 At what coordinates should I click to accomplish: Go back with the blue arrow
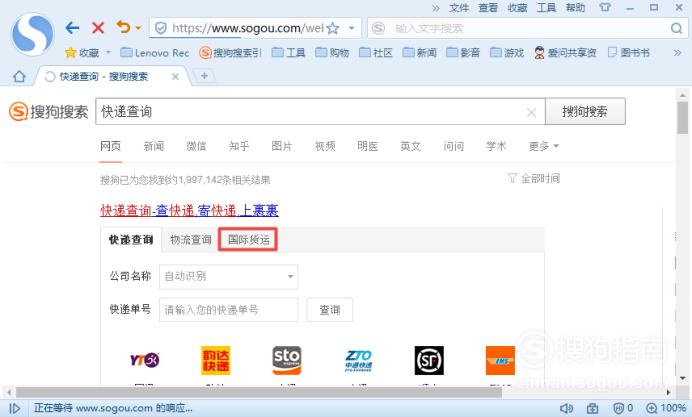[72, 28]
